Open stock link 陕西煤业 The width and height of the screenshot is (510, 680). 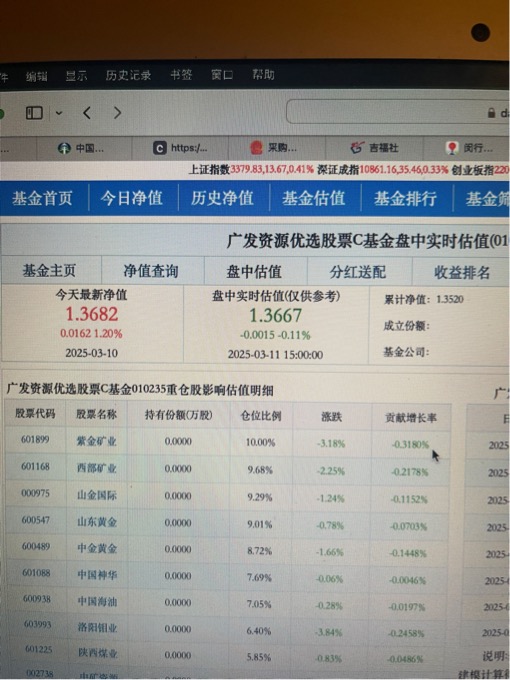pos(98,653)
